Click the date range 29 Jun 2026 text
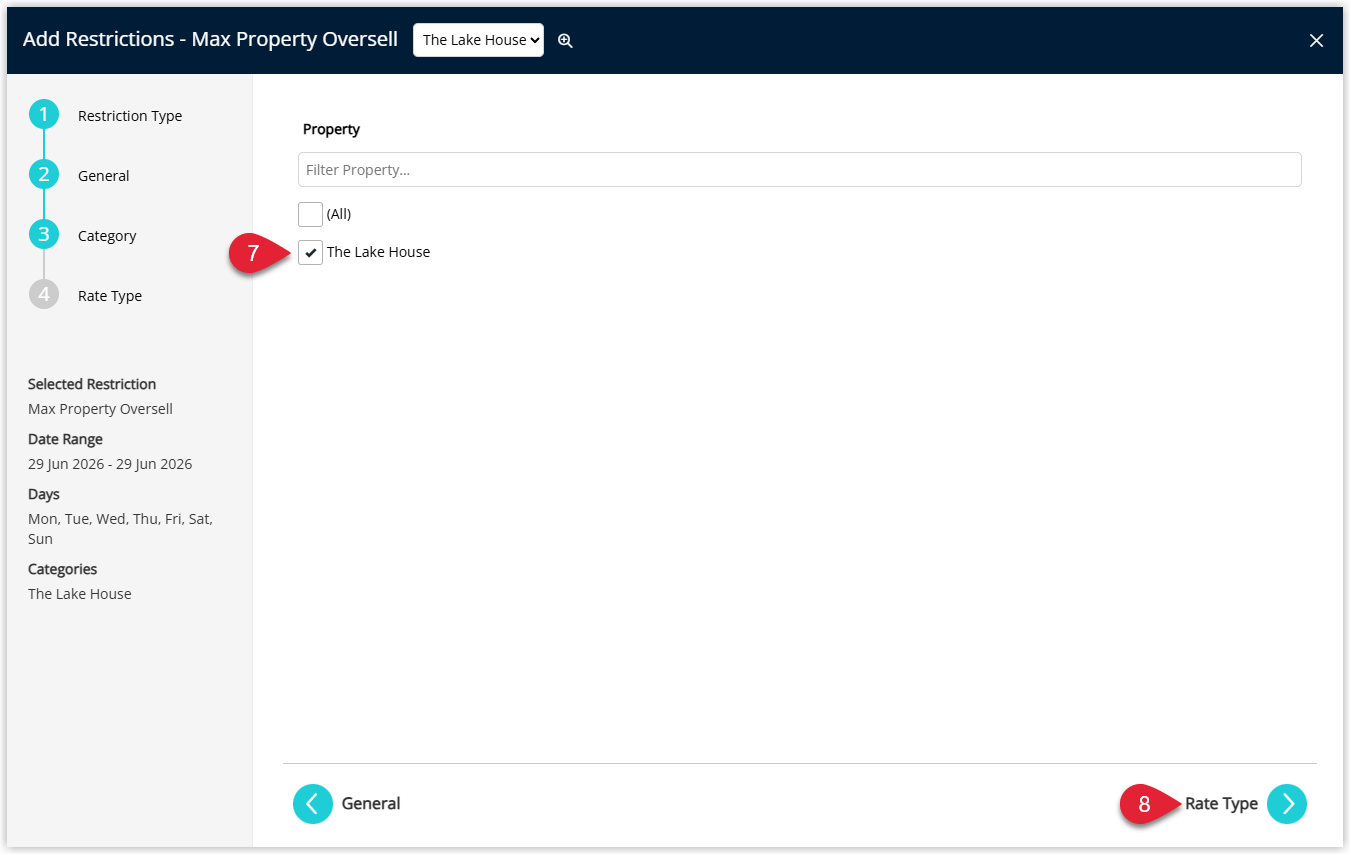The image size is (1351, 855). 110,464
